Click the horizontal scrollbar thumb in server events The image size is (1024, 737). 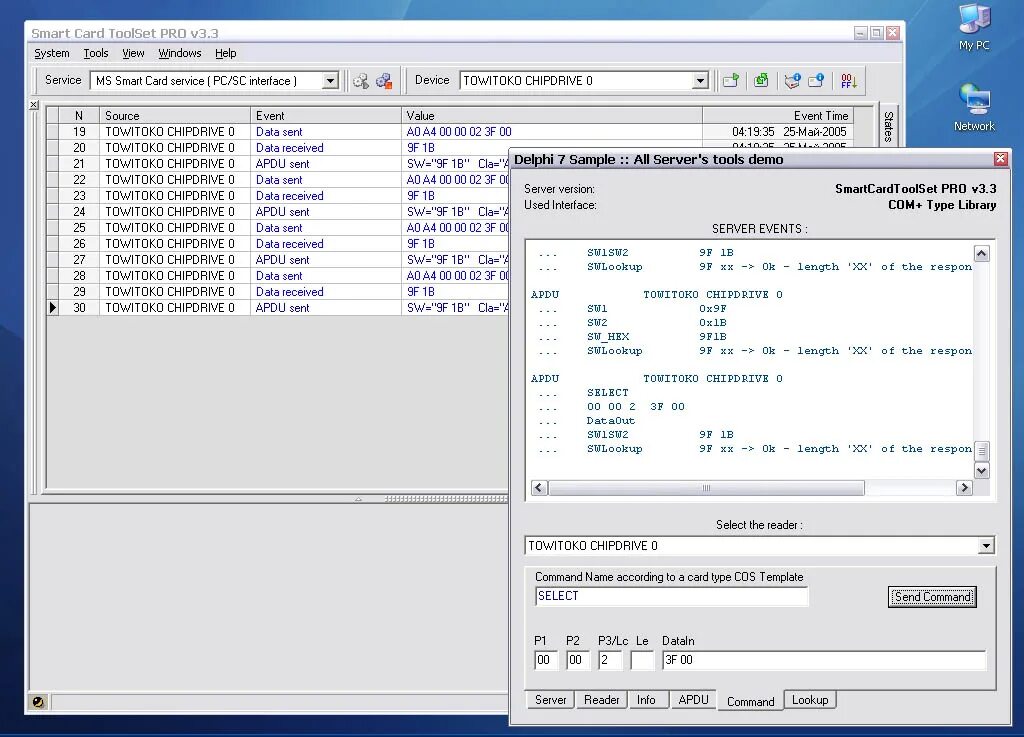click(706, 488)
